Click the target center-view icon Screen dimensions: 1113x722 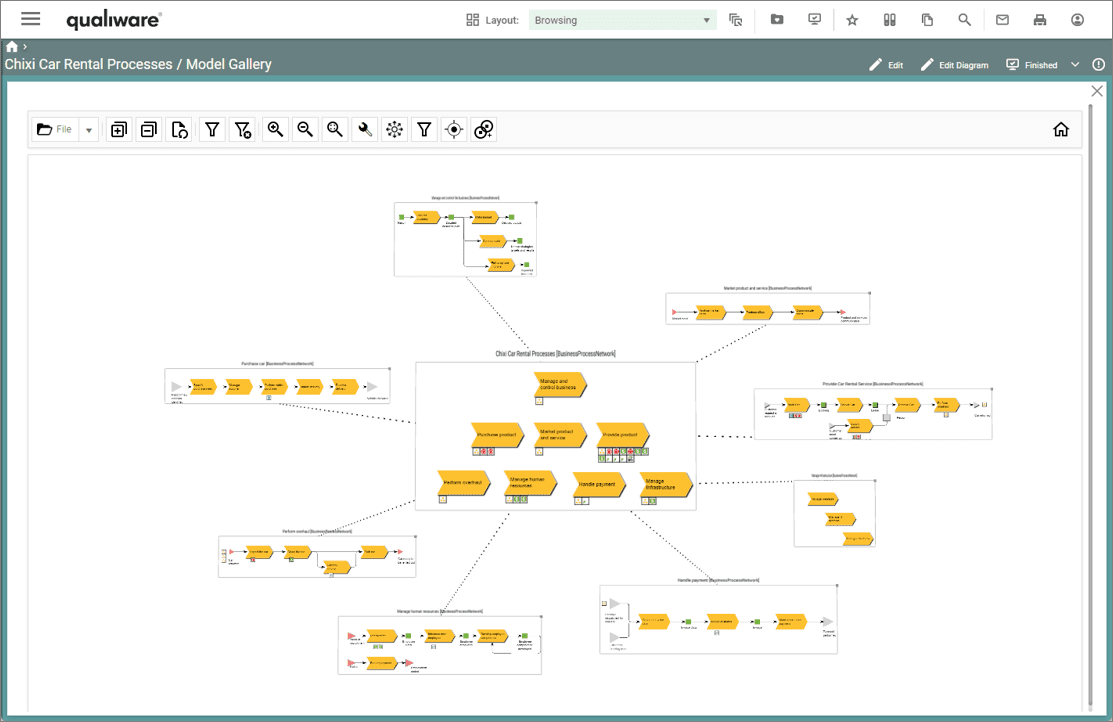454,129
